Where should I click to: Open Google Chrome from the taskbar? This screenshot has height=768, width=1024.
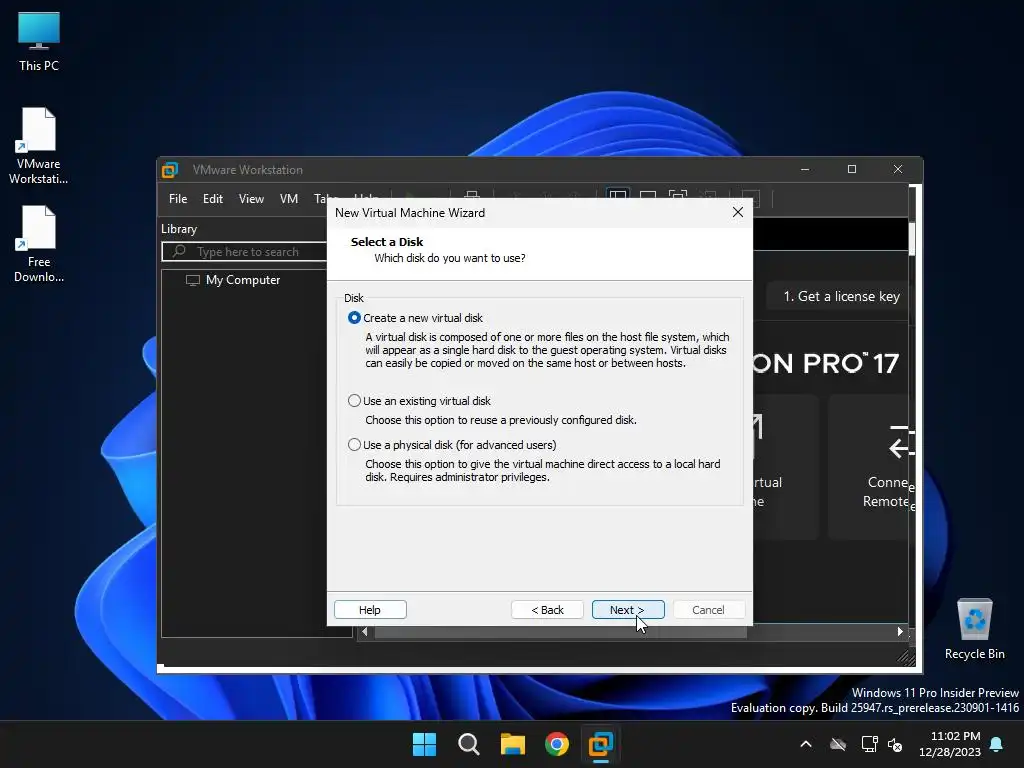click(x=557, y=744)
